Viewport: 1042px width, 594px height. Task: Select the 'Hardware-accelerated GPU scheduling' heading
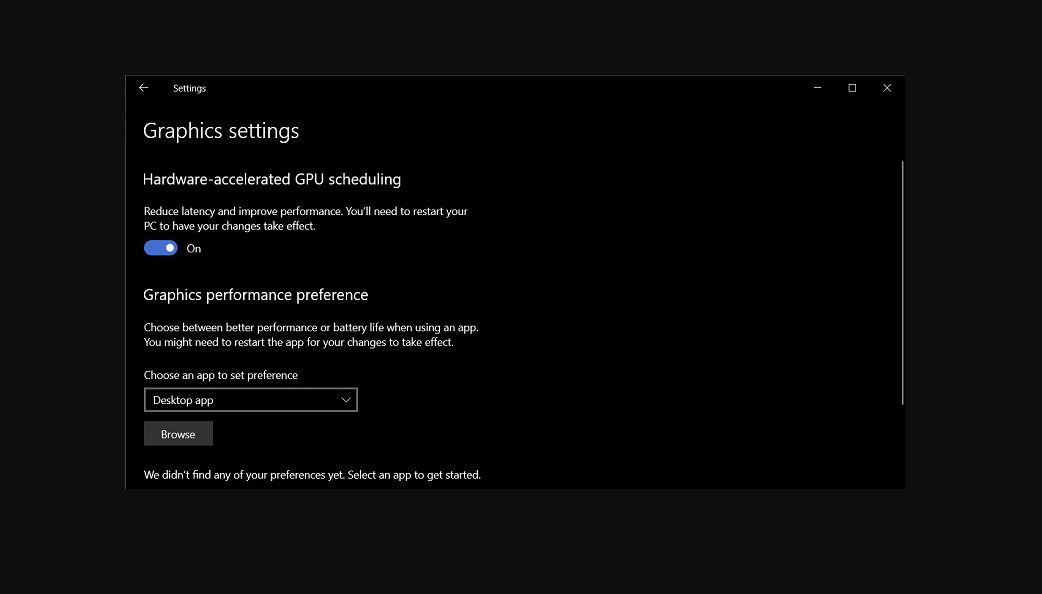point(272,180)
